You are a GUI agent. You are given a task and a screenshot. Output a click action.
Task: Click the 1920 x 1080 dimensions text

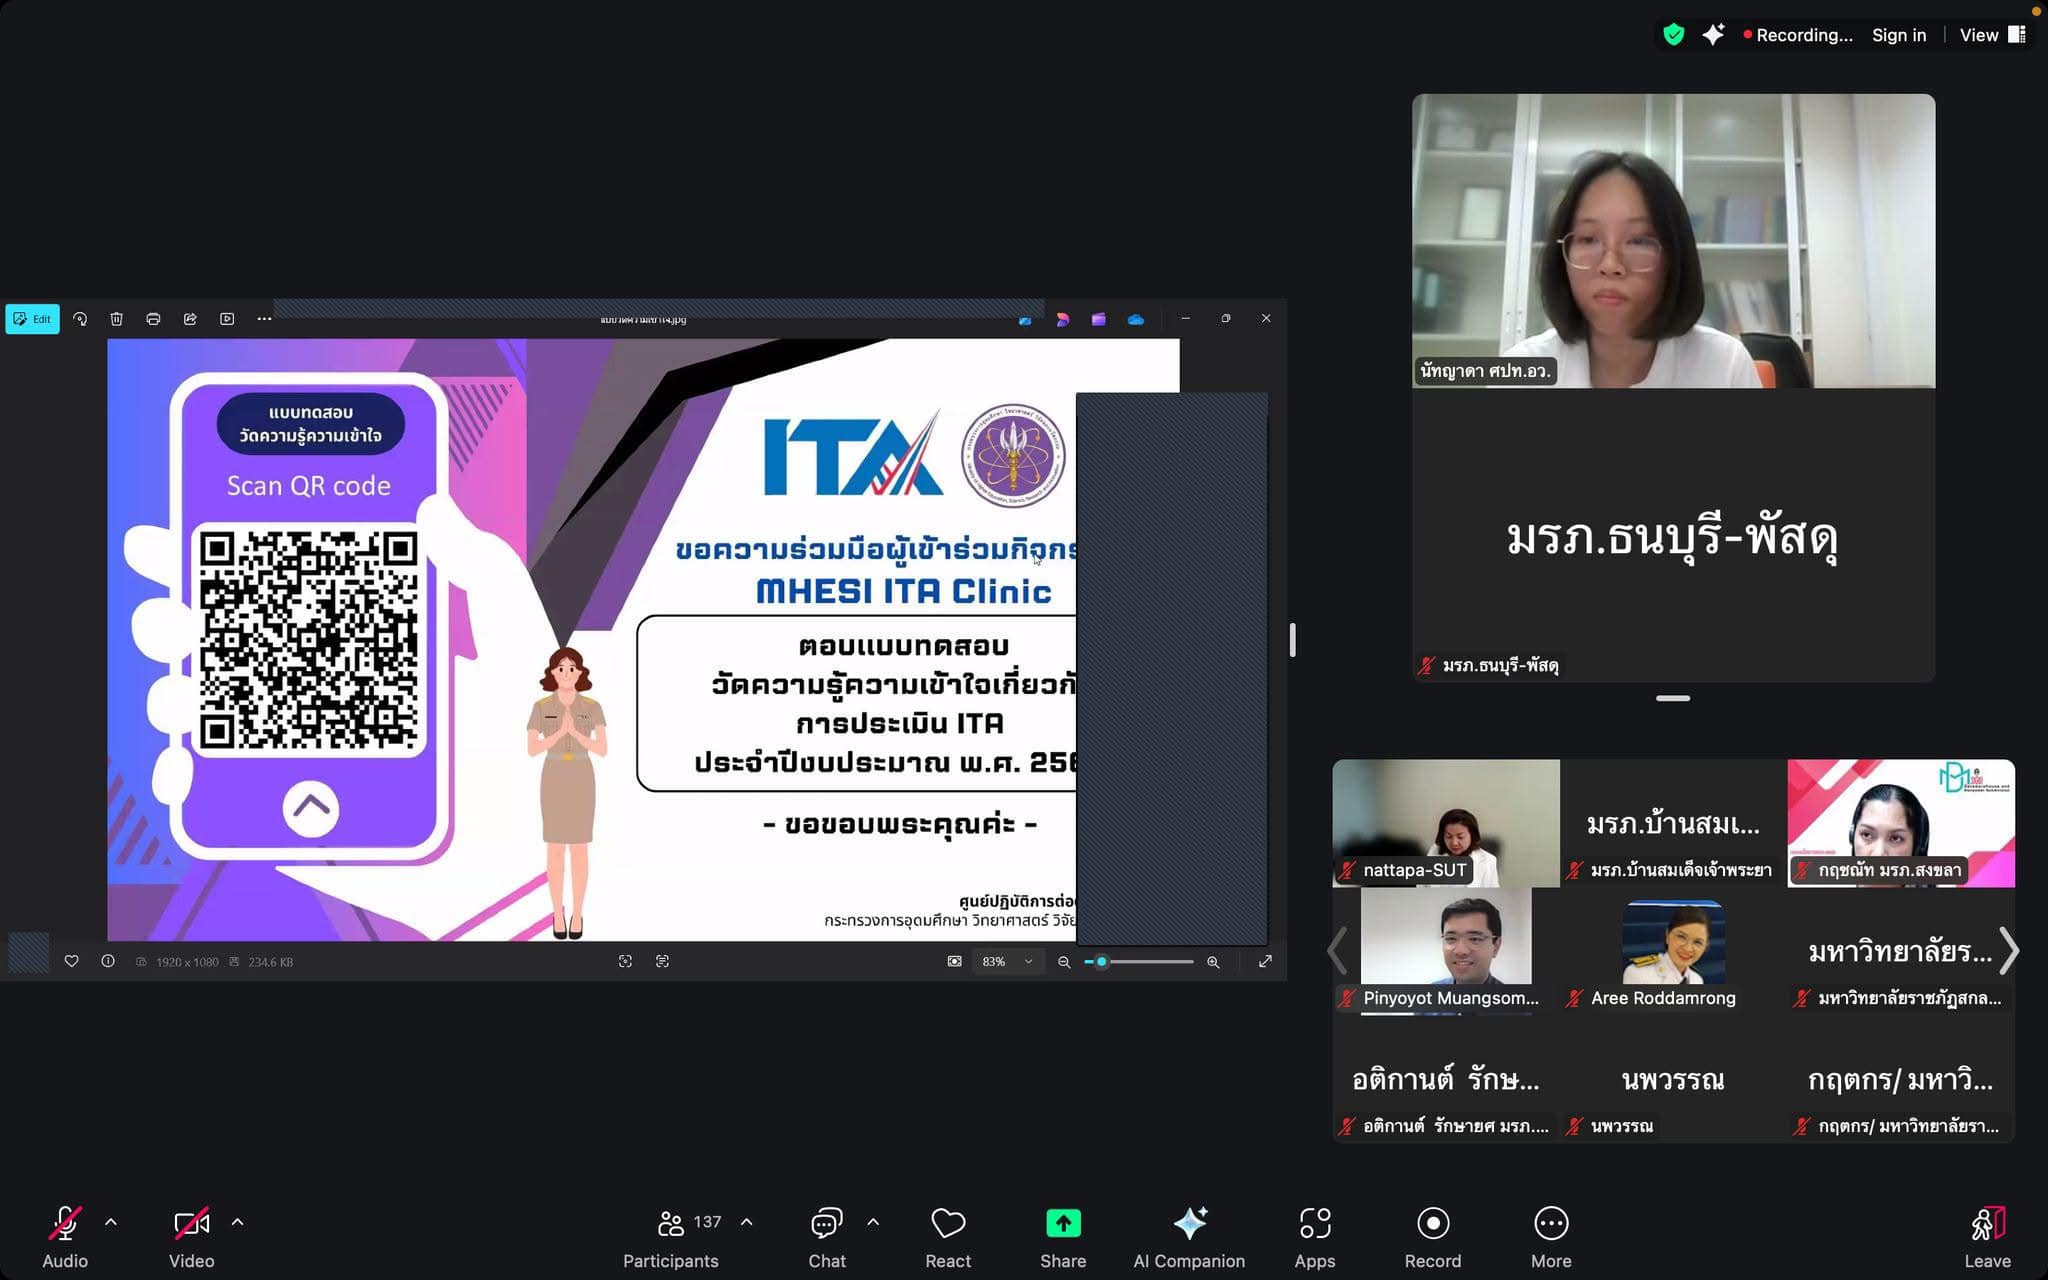coord(187,962)
